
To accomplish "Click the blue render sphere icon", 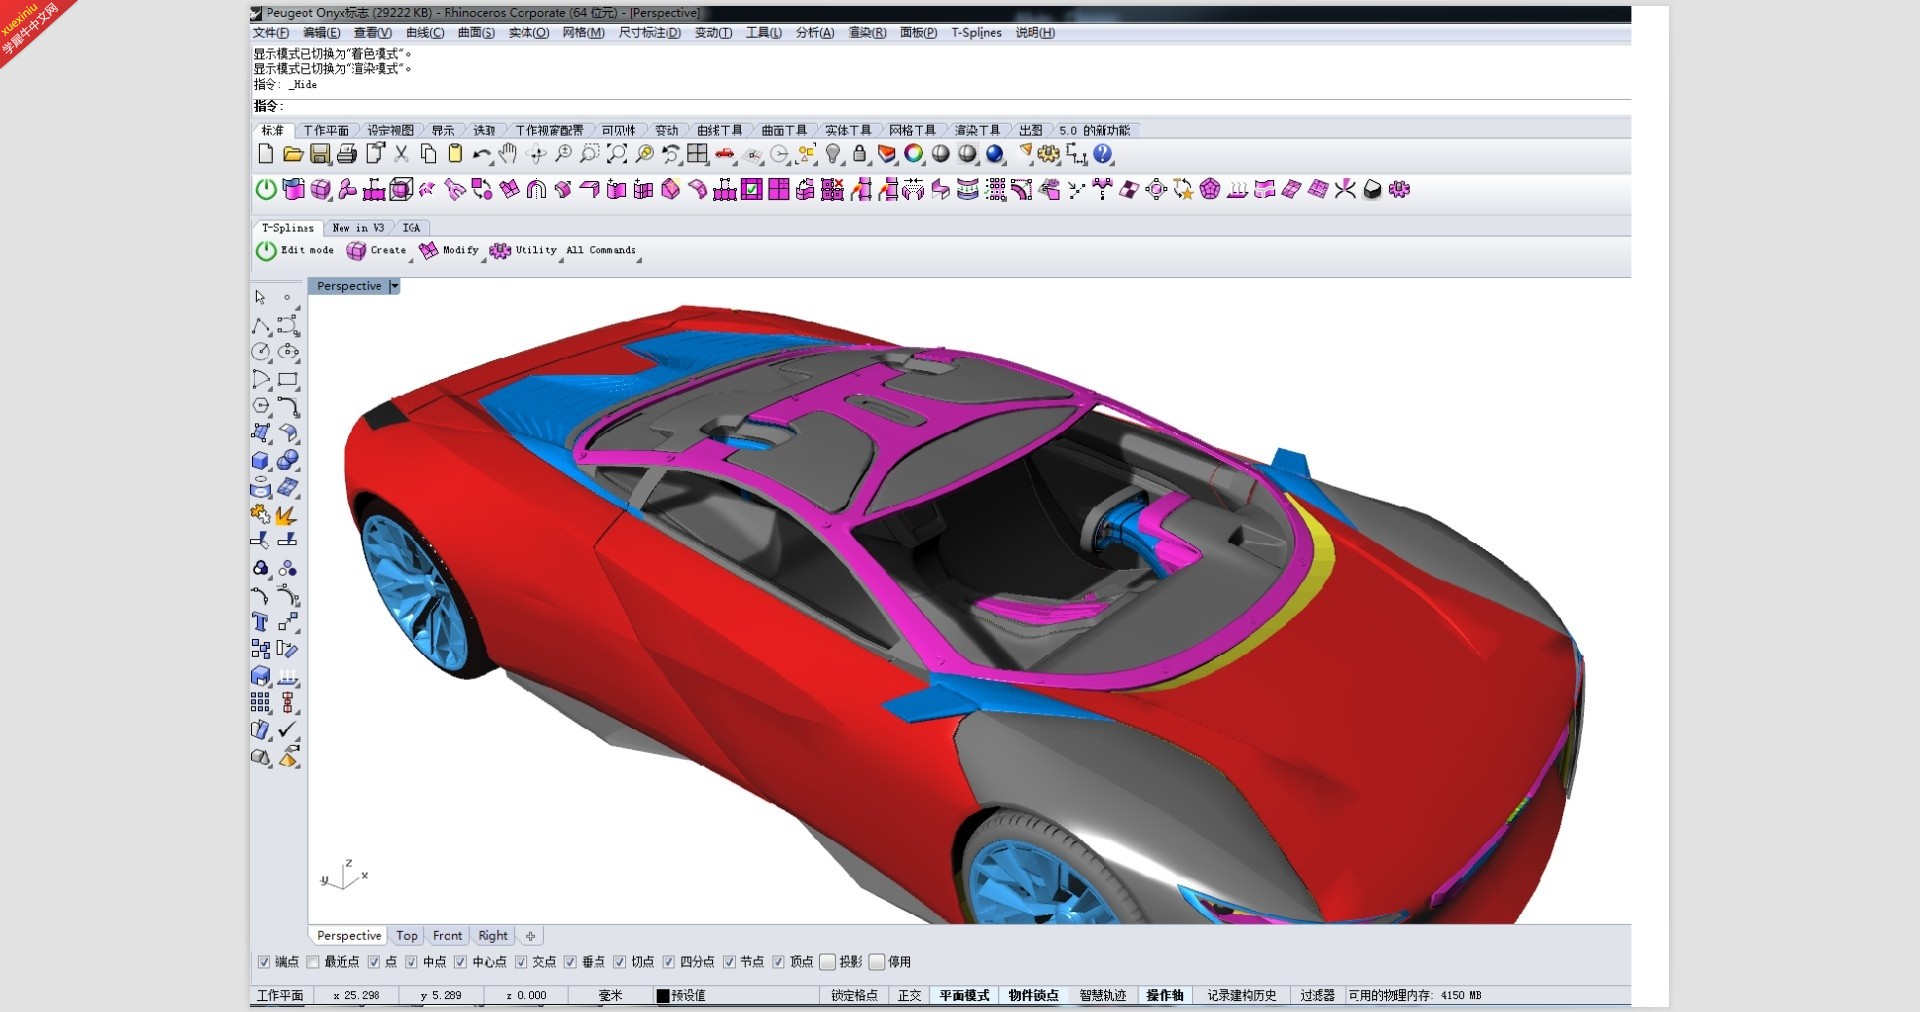I will click(995, 154).
